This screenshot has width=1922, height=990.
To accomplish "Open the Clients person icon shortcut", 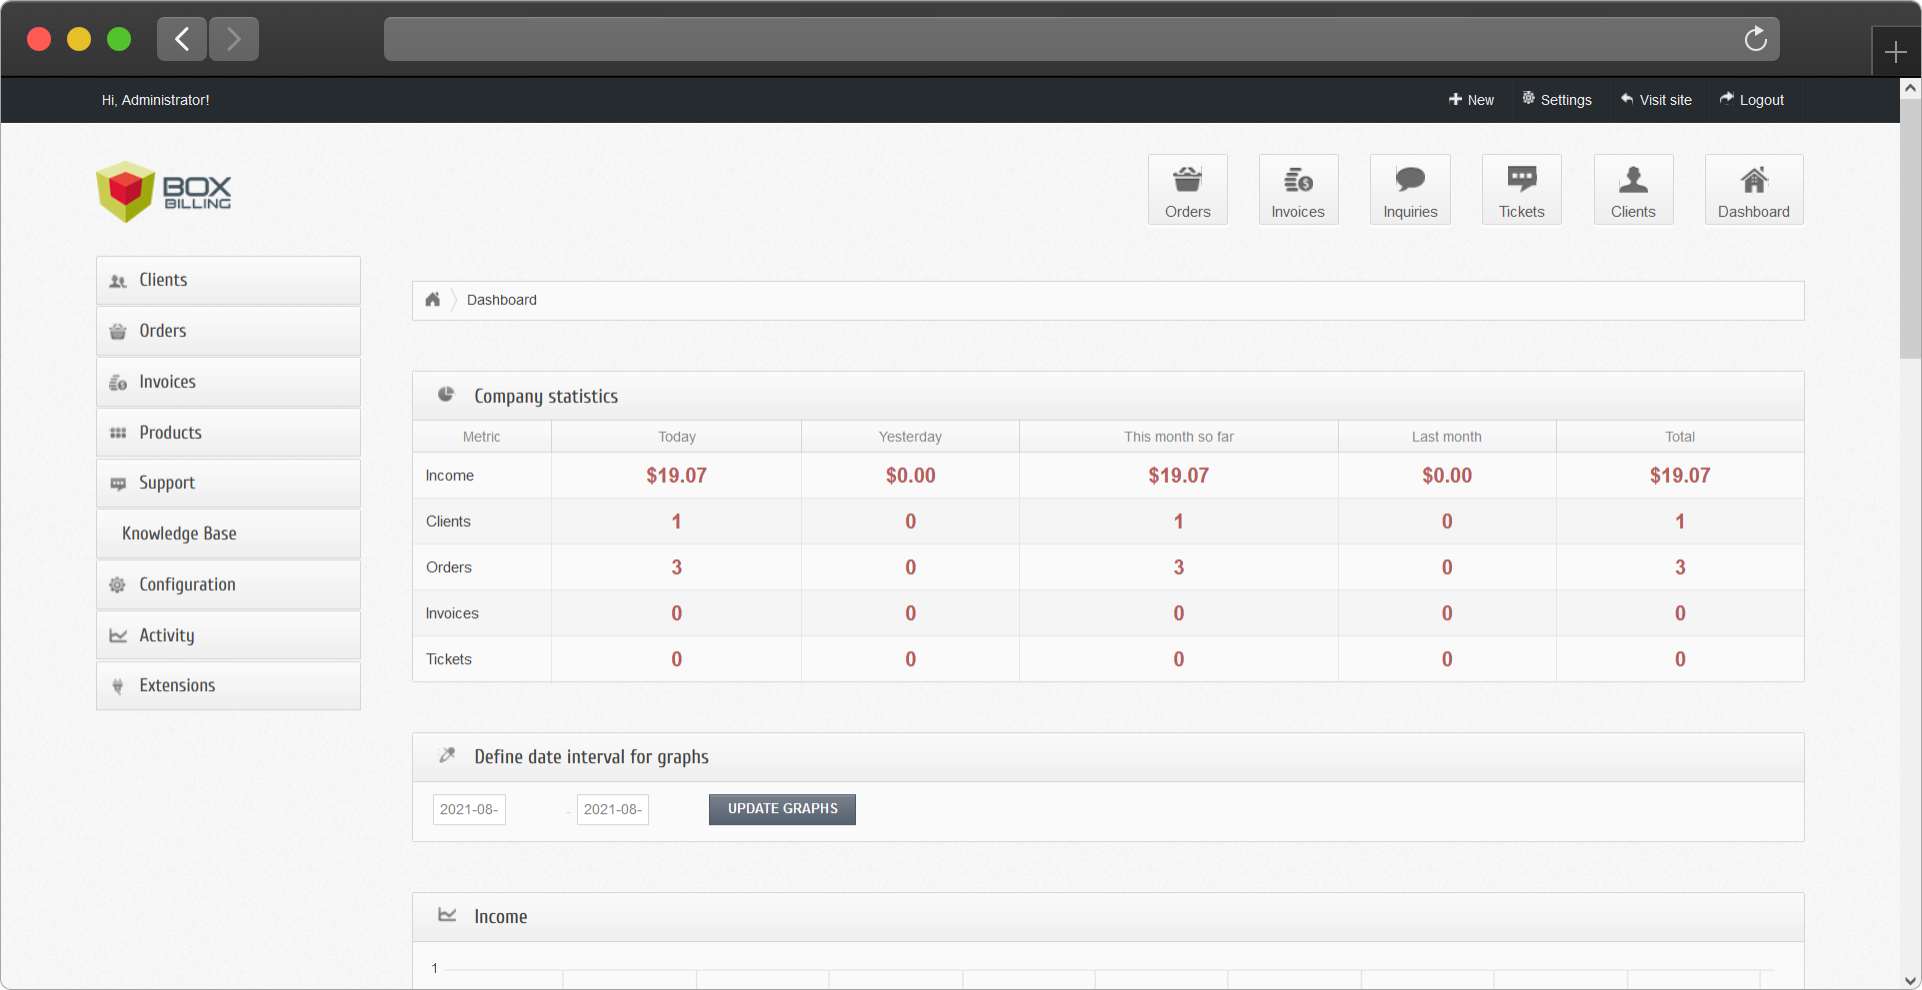I will [1633, 190].
